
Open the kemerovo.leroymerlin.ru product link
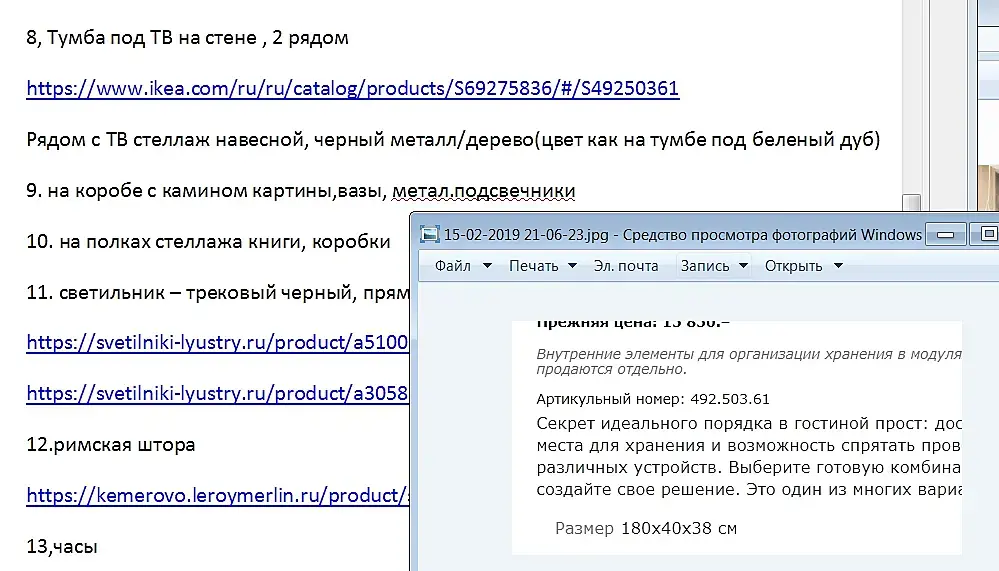[x=217, y=495]
